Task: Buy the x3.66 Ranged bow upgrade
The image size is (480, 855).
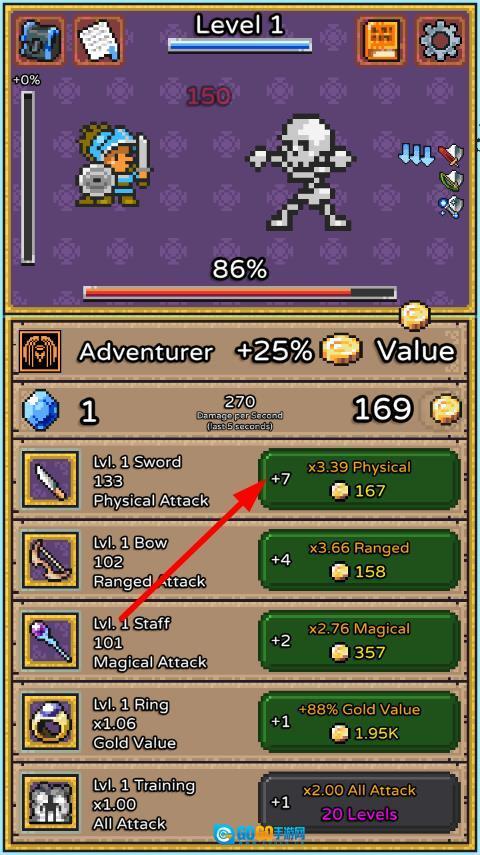Action: pyautogui.click(x=359, y=561)
